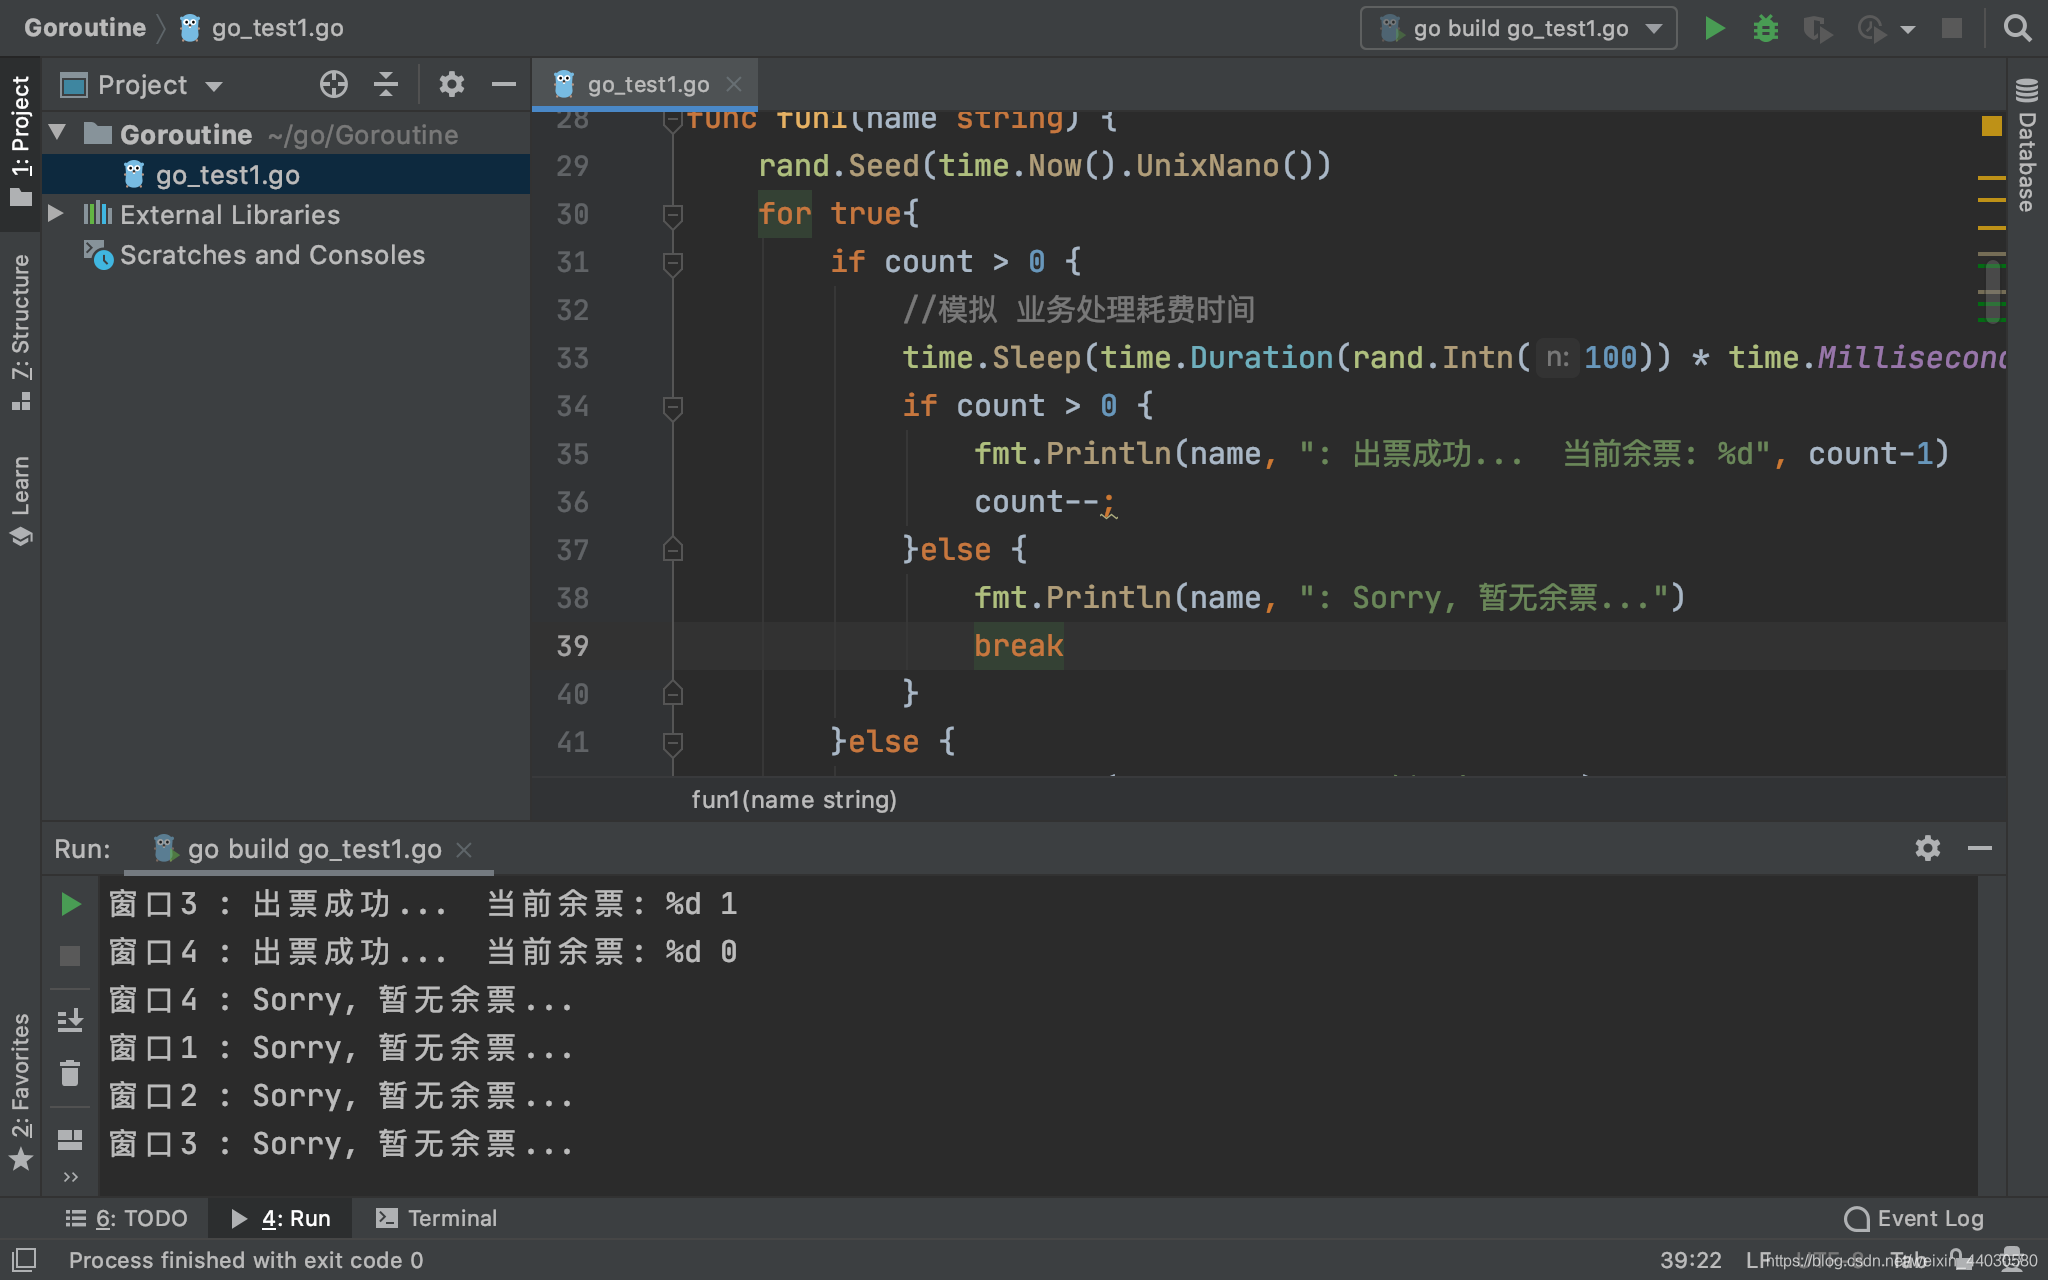Stop the process in top toolbar
Image resolution: width=2048 pixels, height=1280 pixels.
pos(1951,28)
